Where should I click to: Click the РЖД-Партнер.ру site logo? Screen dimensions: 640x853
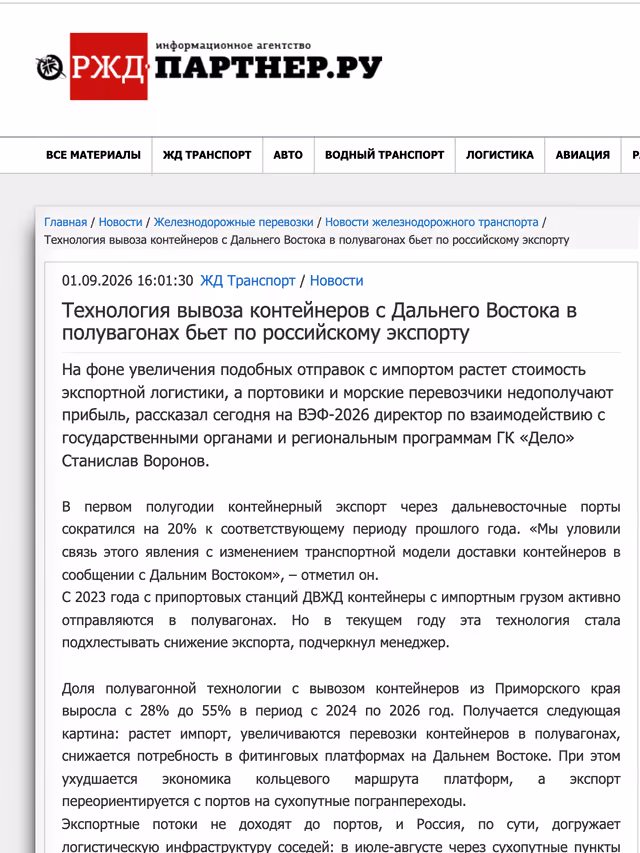click(210, 66)
